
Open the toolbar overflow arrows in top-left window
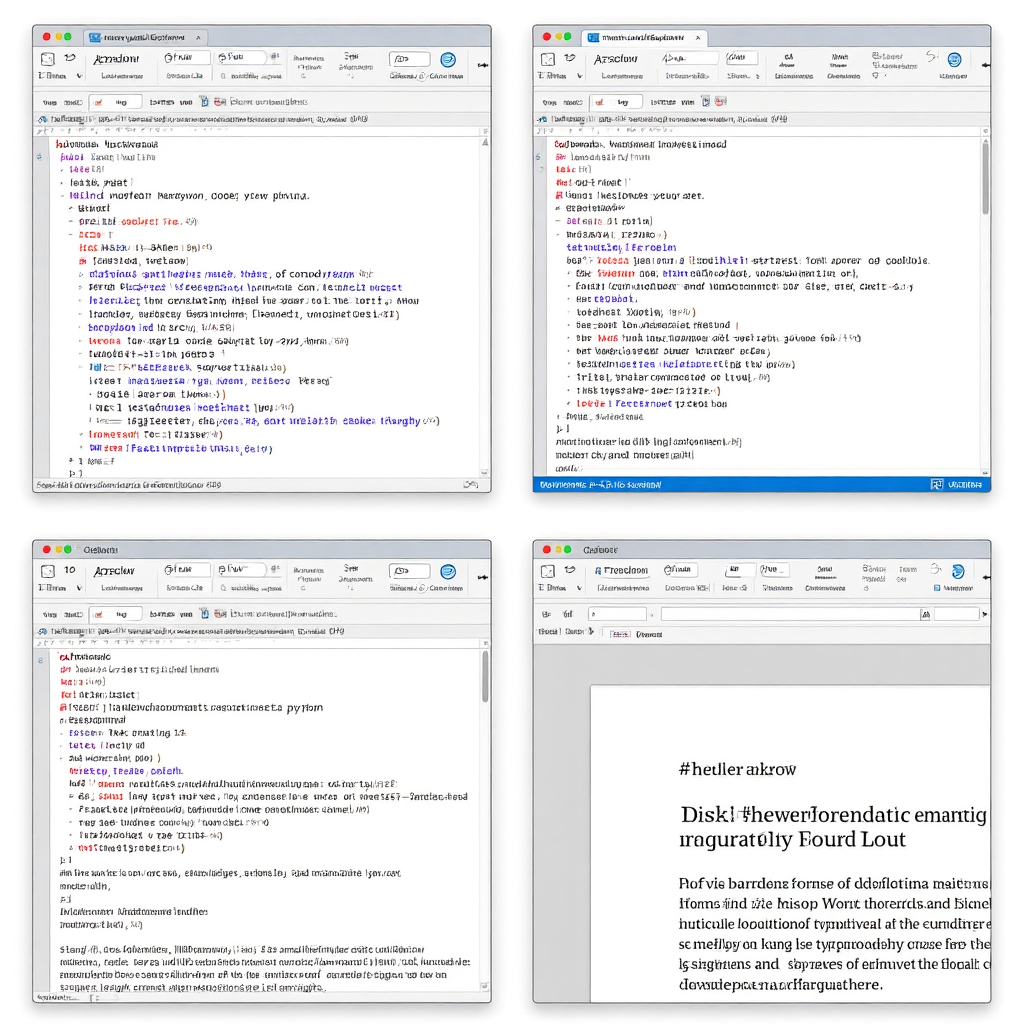coord(483,65)
